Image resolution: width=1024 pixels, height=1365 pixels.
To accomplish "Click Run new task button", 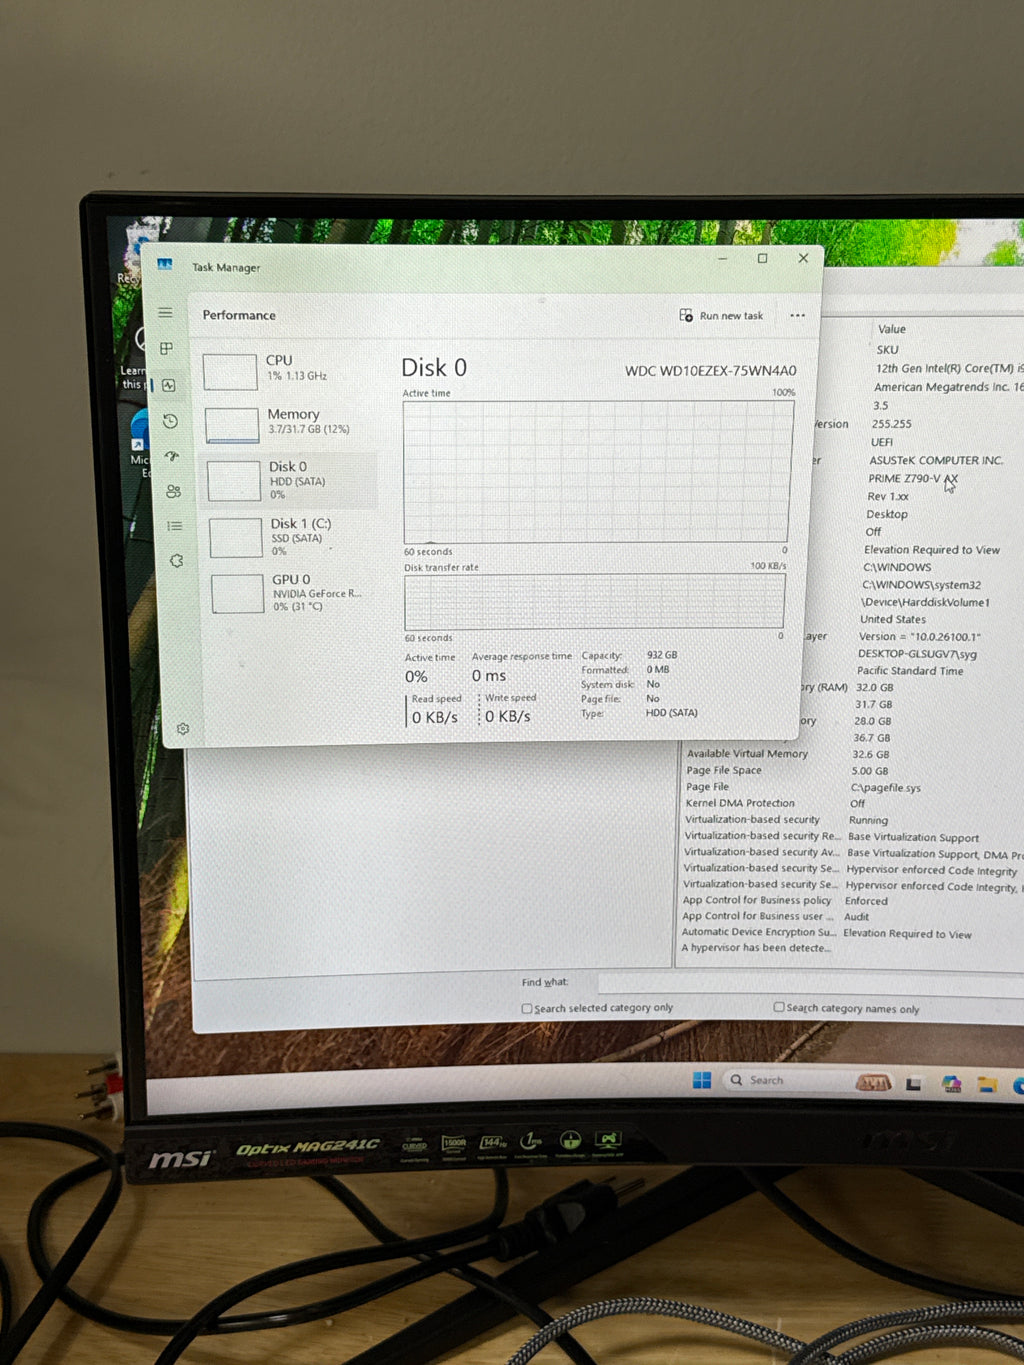I will coord(721,316).
